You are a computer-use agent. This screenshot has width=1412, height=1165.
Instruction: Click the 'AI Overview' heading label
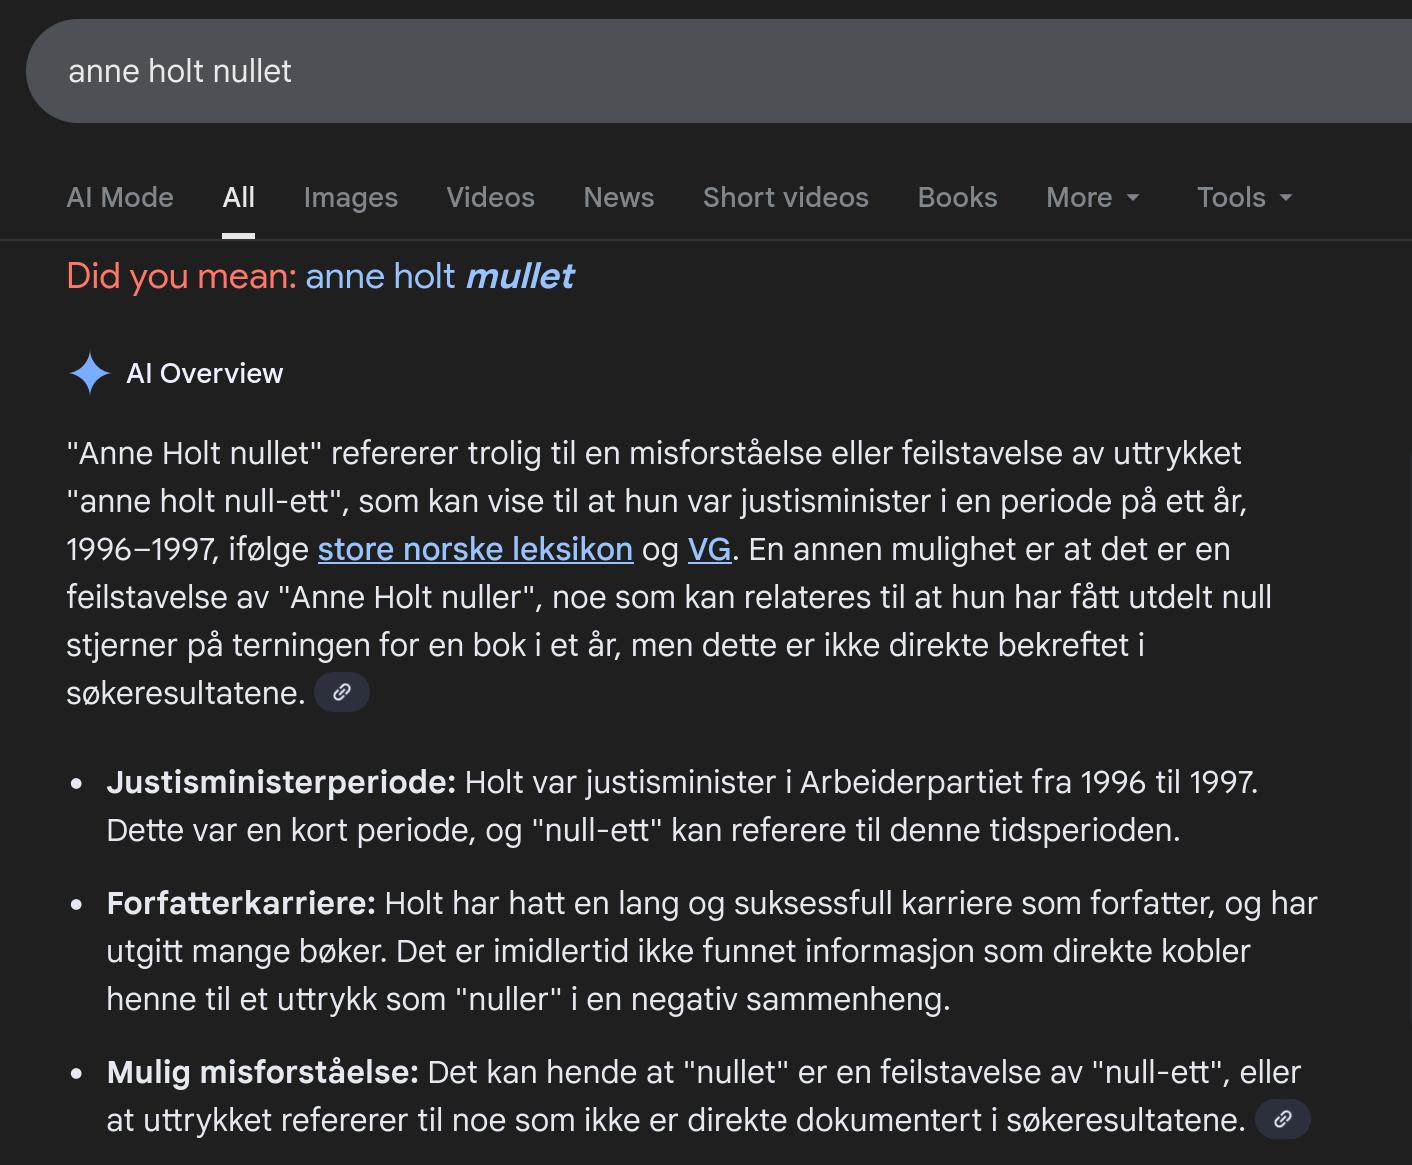[204, 374]
